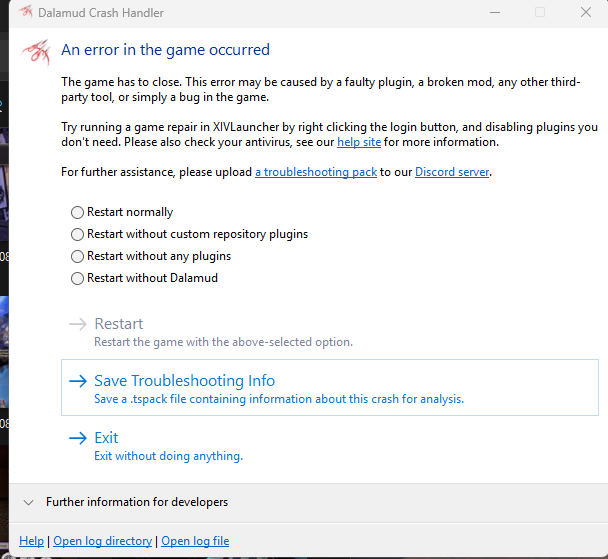
Task: Click Save Troubleshooting Info button
Action: pos(330,388)
